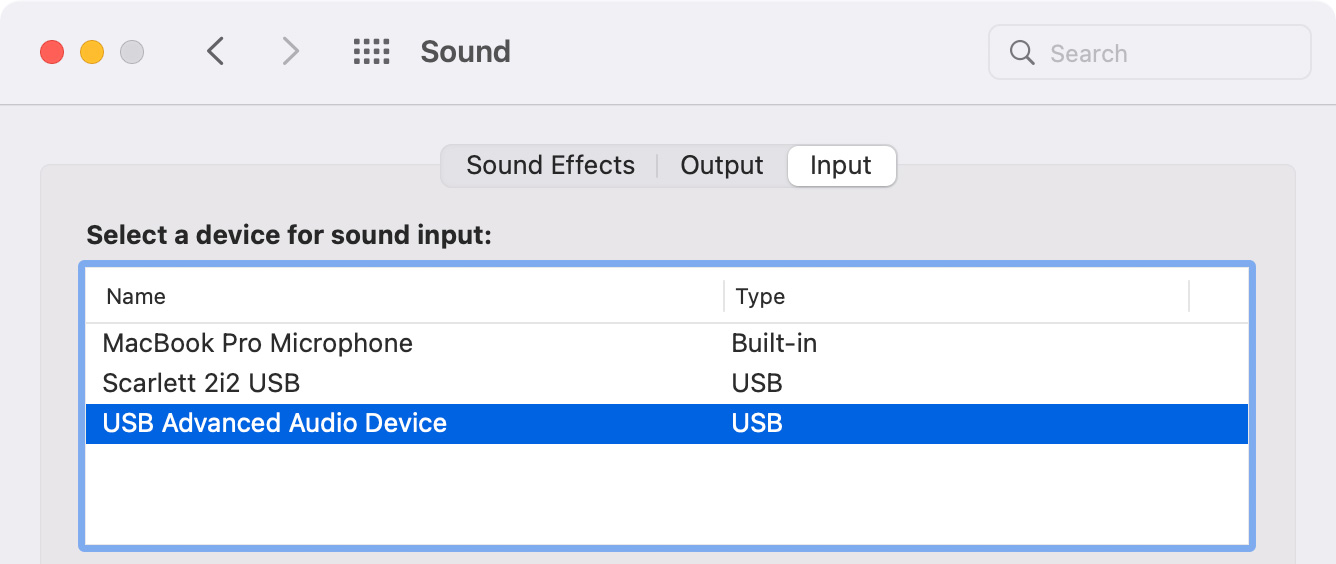This screenshot has width=1336, height=564.
Task: Show all preferences with the grid icon
Action: [x=372, y=52]
